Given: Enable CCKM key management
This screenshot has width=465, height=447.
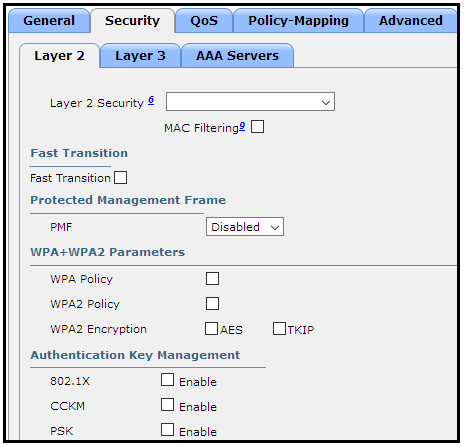Looking at the screenshot, I should click(x=167, y=405).
